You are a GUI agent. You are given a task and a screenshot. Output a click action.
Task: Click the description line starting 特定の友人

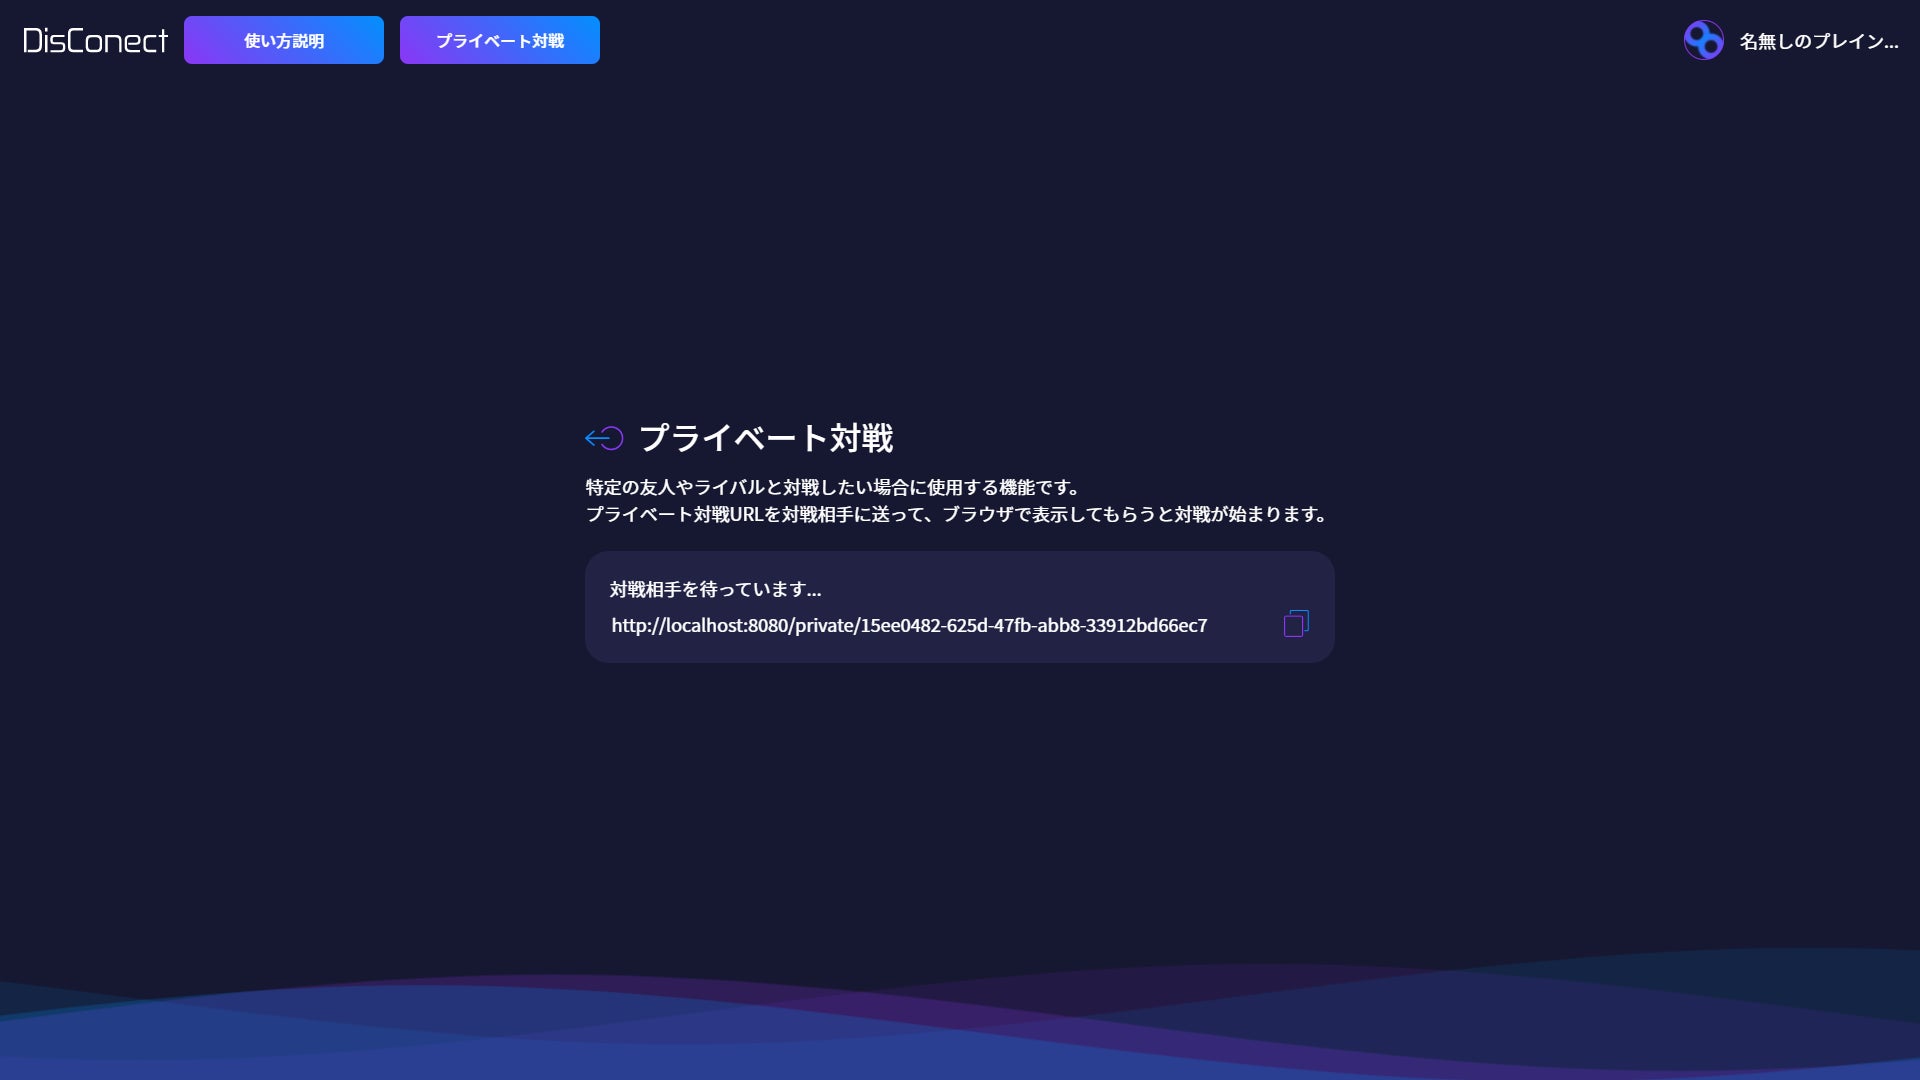[x=832, y=488]
